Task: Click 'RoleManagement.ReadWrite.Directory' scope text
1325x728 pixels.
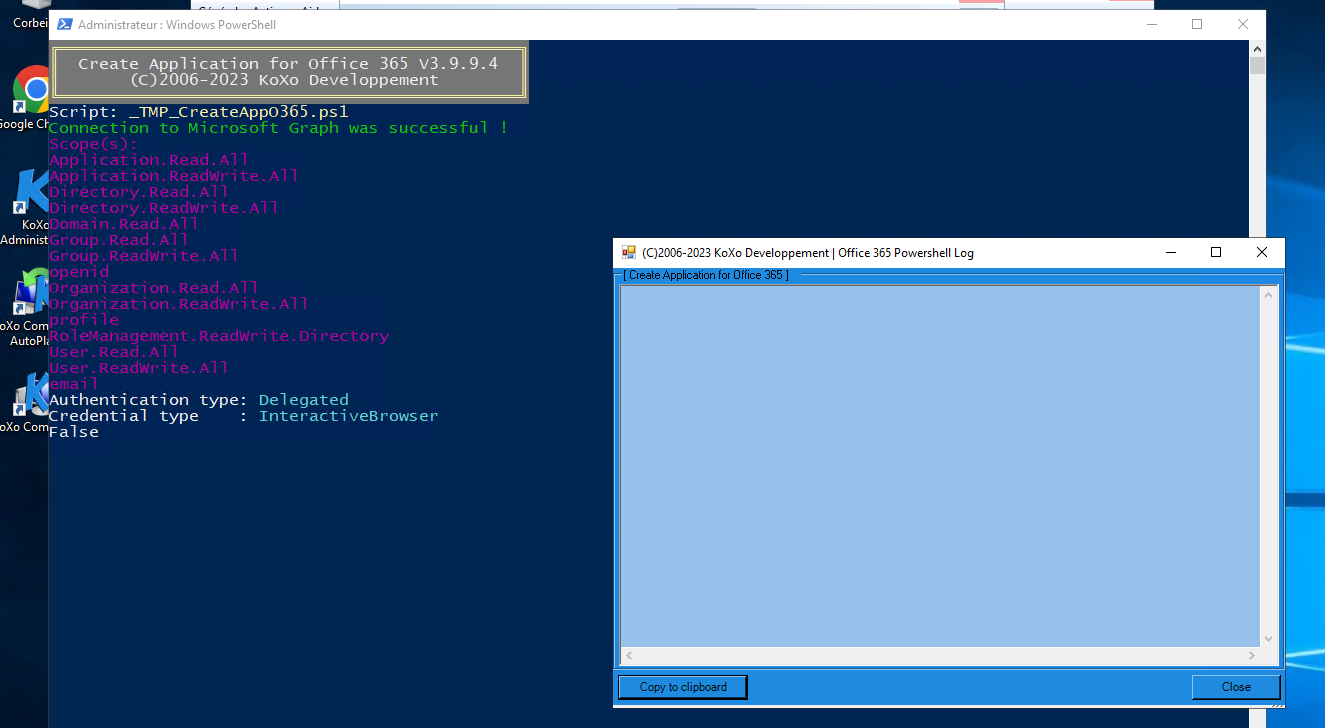Action: pyautogui.click(x=219, y=336)
